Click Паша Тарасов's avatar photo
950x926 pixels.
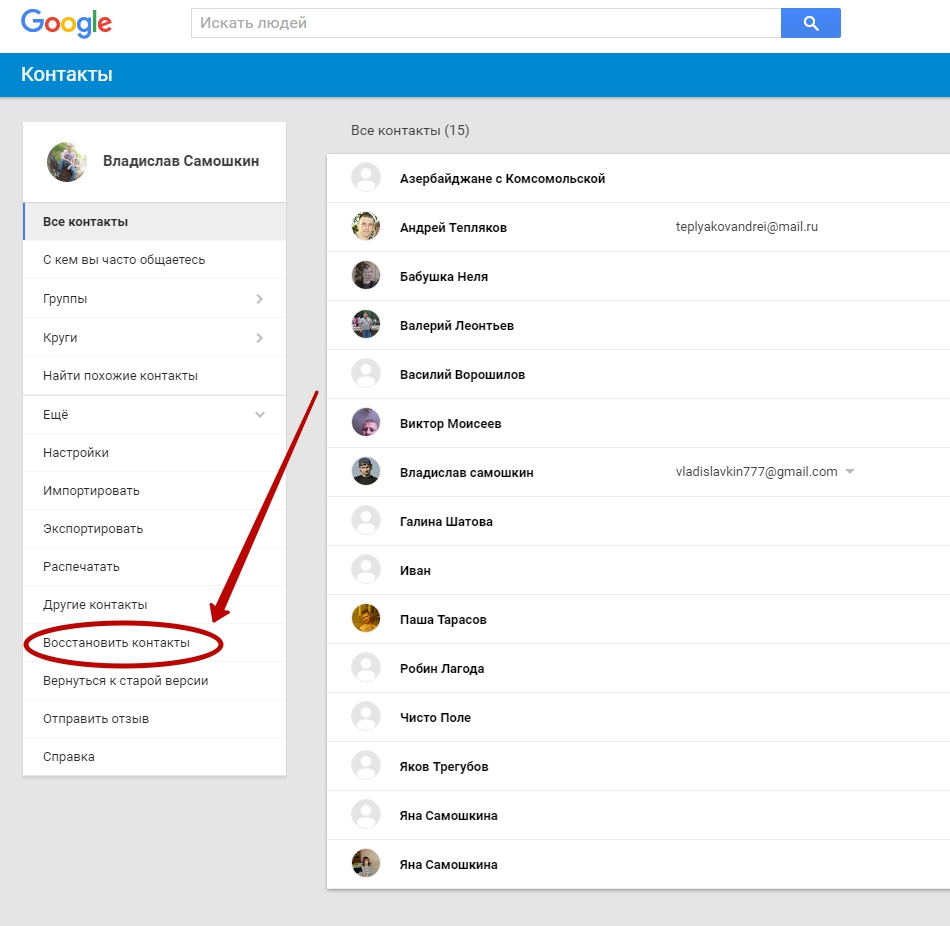click(366, 619)
